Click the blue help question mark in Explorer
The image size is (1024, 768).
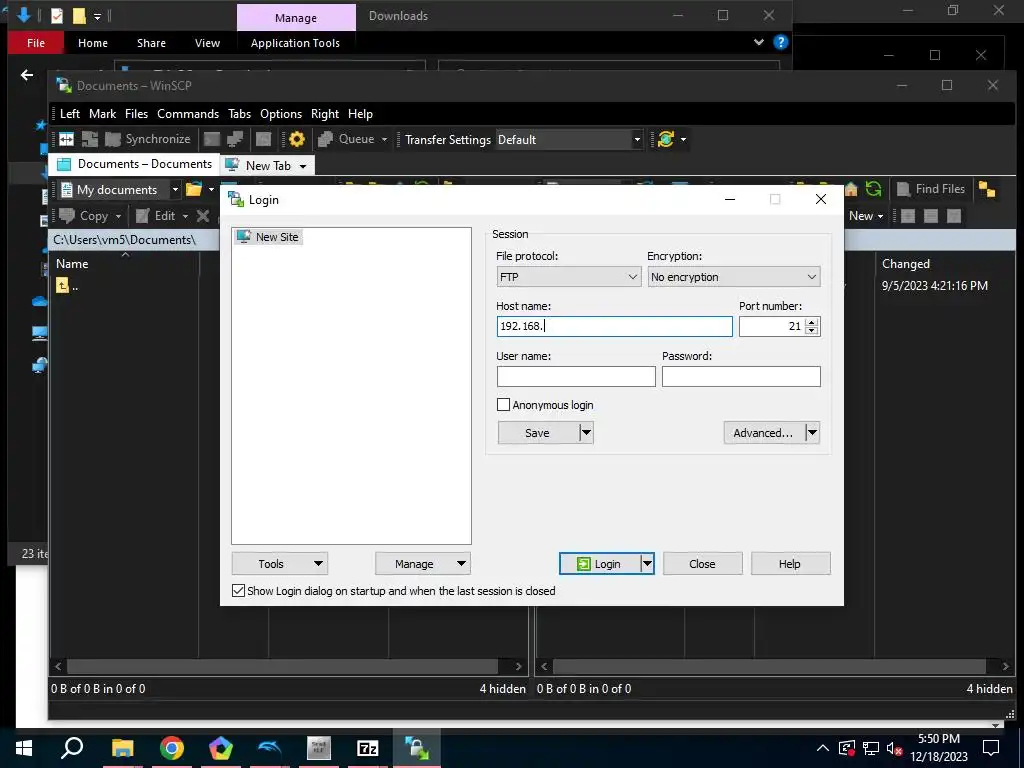pos(780,42)
